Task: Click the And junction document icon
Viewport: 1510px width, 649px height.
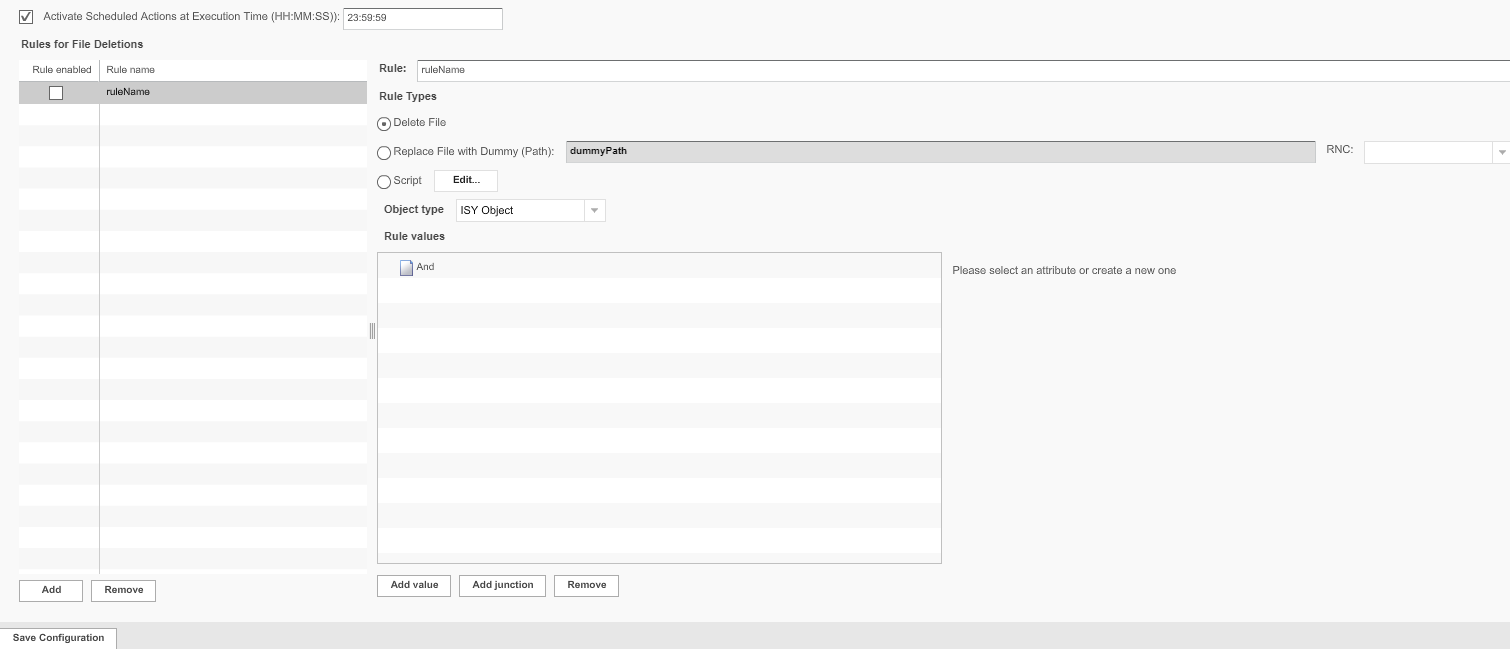Action: coord(406,267)
